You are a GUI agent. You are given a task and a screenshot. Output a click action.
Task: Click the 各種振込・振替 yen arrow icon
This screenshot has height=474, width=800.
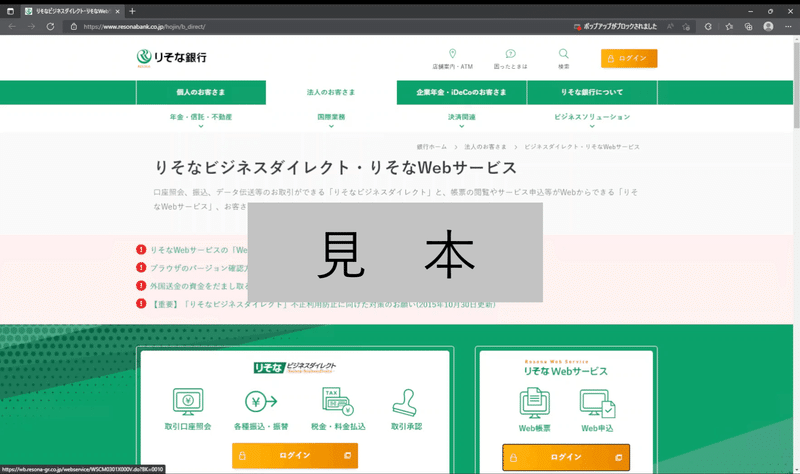click(x=261, y=402)
